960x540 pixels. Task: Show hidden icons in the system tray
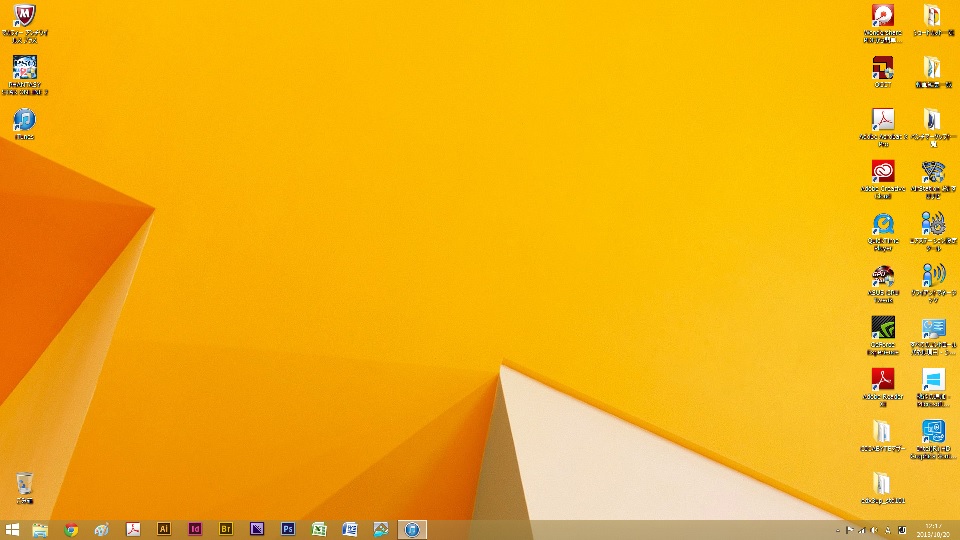click(x=838, y=530)
